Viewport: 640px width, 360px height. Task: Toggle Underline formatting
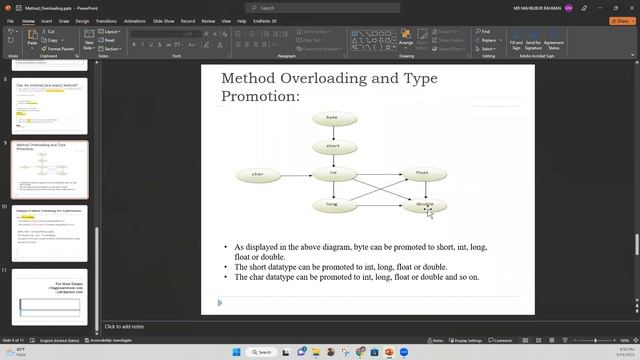[x=151, y=45]
